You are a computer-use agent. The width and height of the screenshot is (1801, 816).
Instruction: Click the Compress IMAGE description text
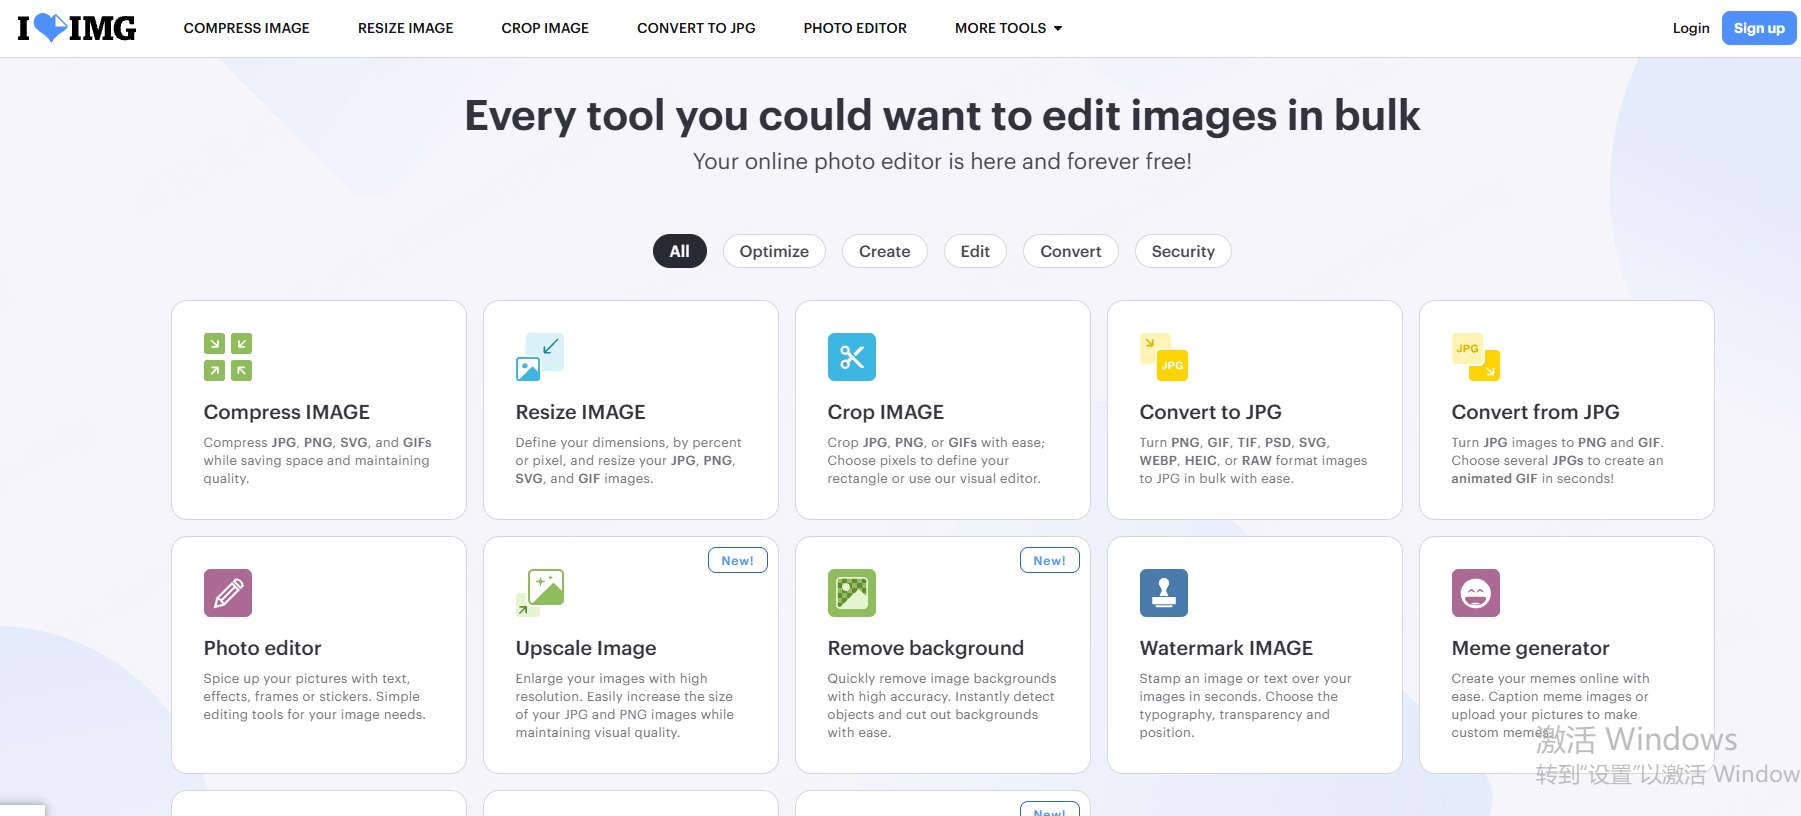(x=318, y=461)
